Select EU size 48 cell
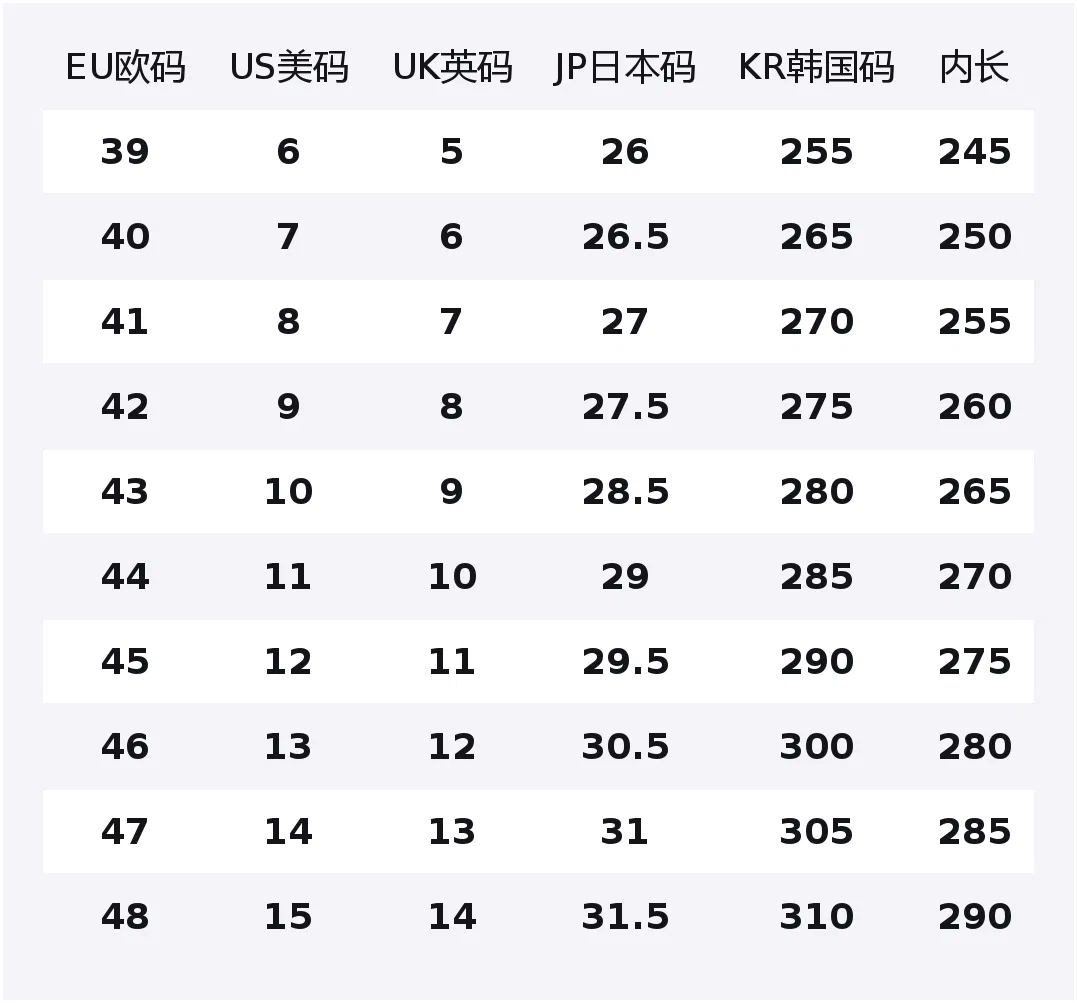The image size is (1077, 1003). [125, 917]
